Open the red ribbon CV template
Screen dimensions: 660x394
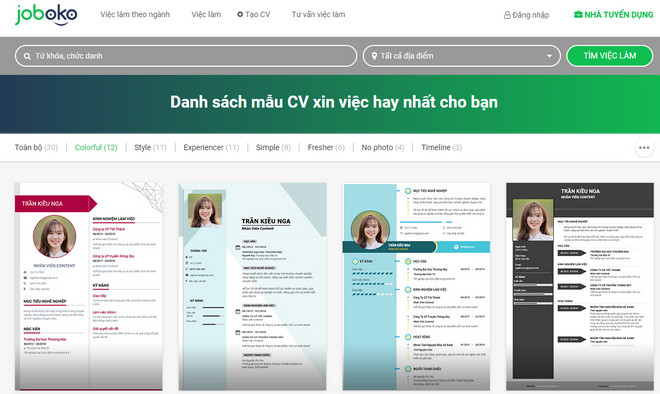89,287
